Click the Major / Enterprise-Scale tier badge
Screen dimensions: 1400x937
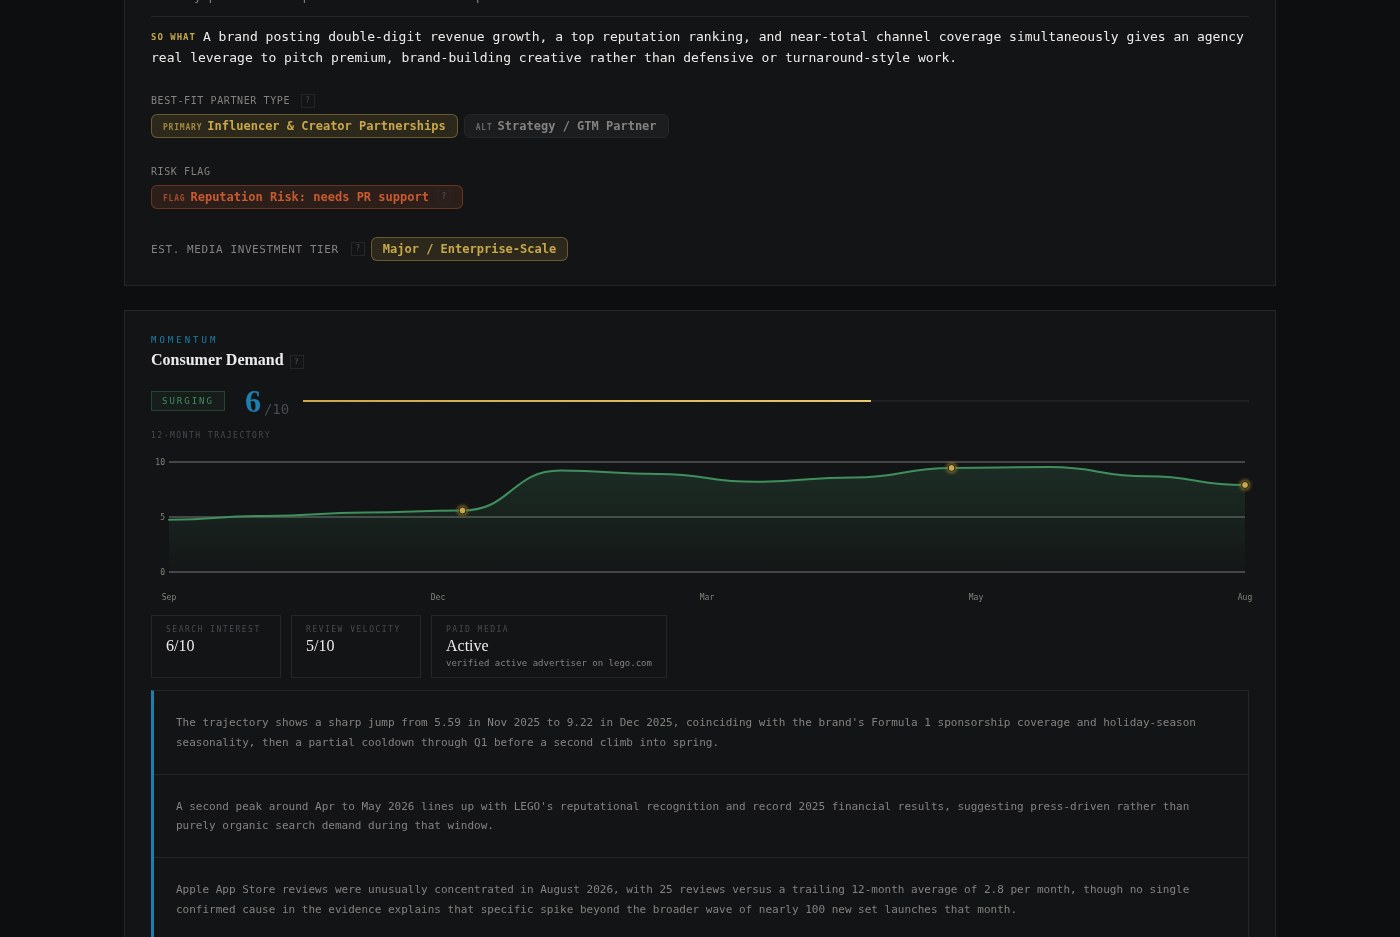click(469, 249)
